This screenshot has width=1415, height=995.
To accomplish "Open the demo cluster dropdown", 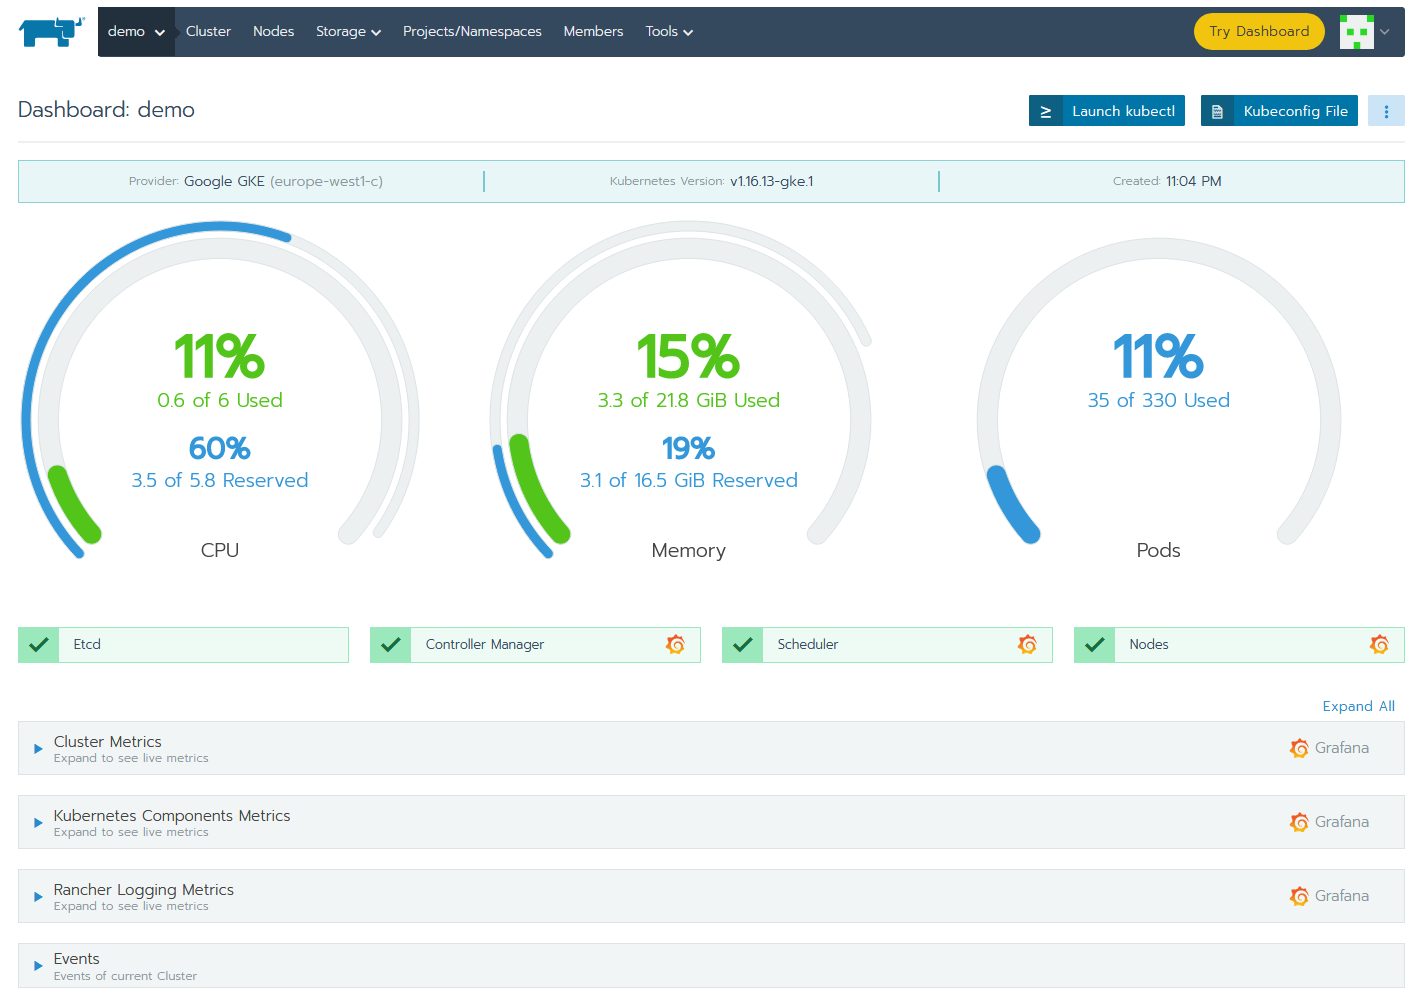I will pos(136,32).
